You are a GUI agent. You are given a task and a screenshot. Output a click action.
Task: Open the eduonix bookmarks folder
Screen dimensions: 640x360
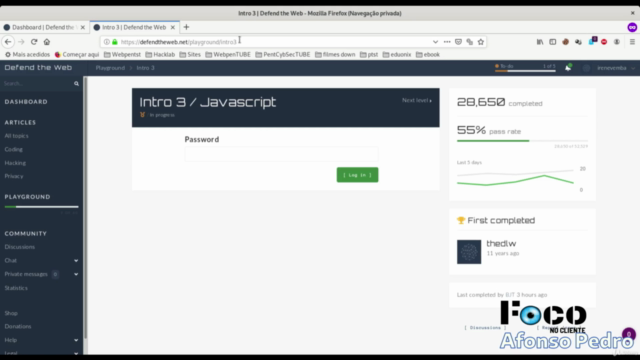pyautogui.click(x=397, y=54)
